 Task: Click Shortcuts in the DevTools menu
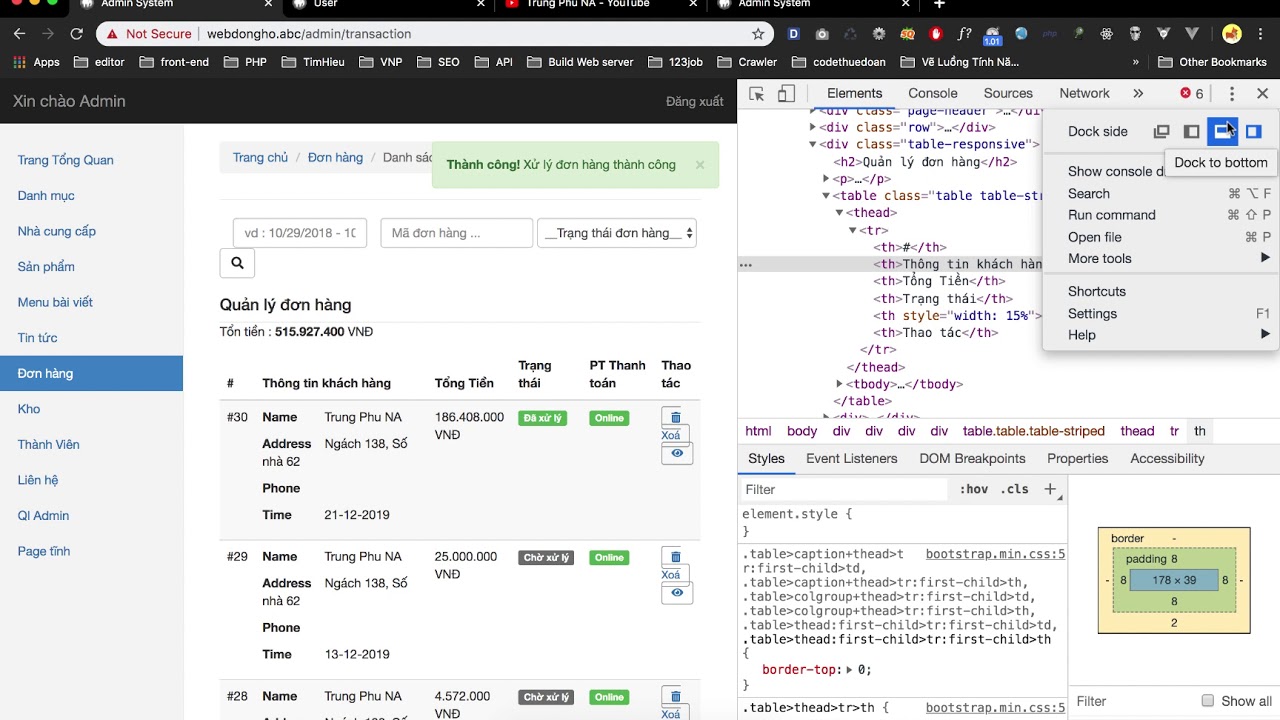click(1161, 291)
